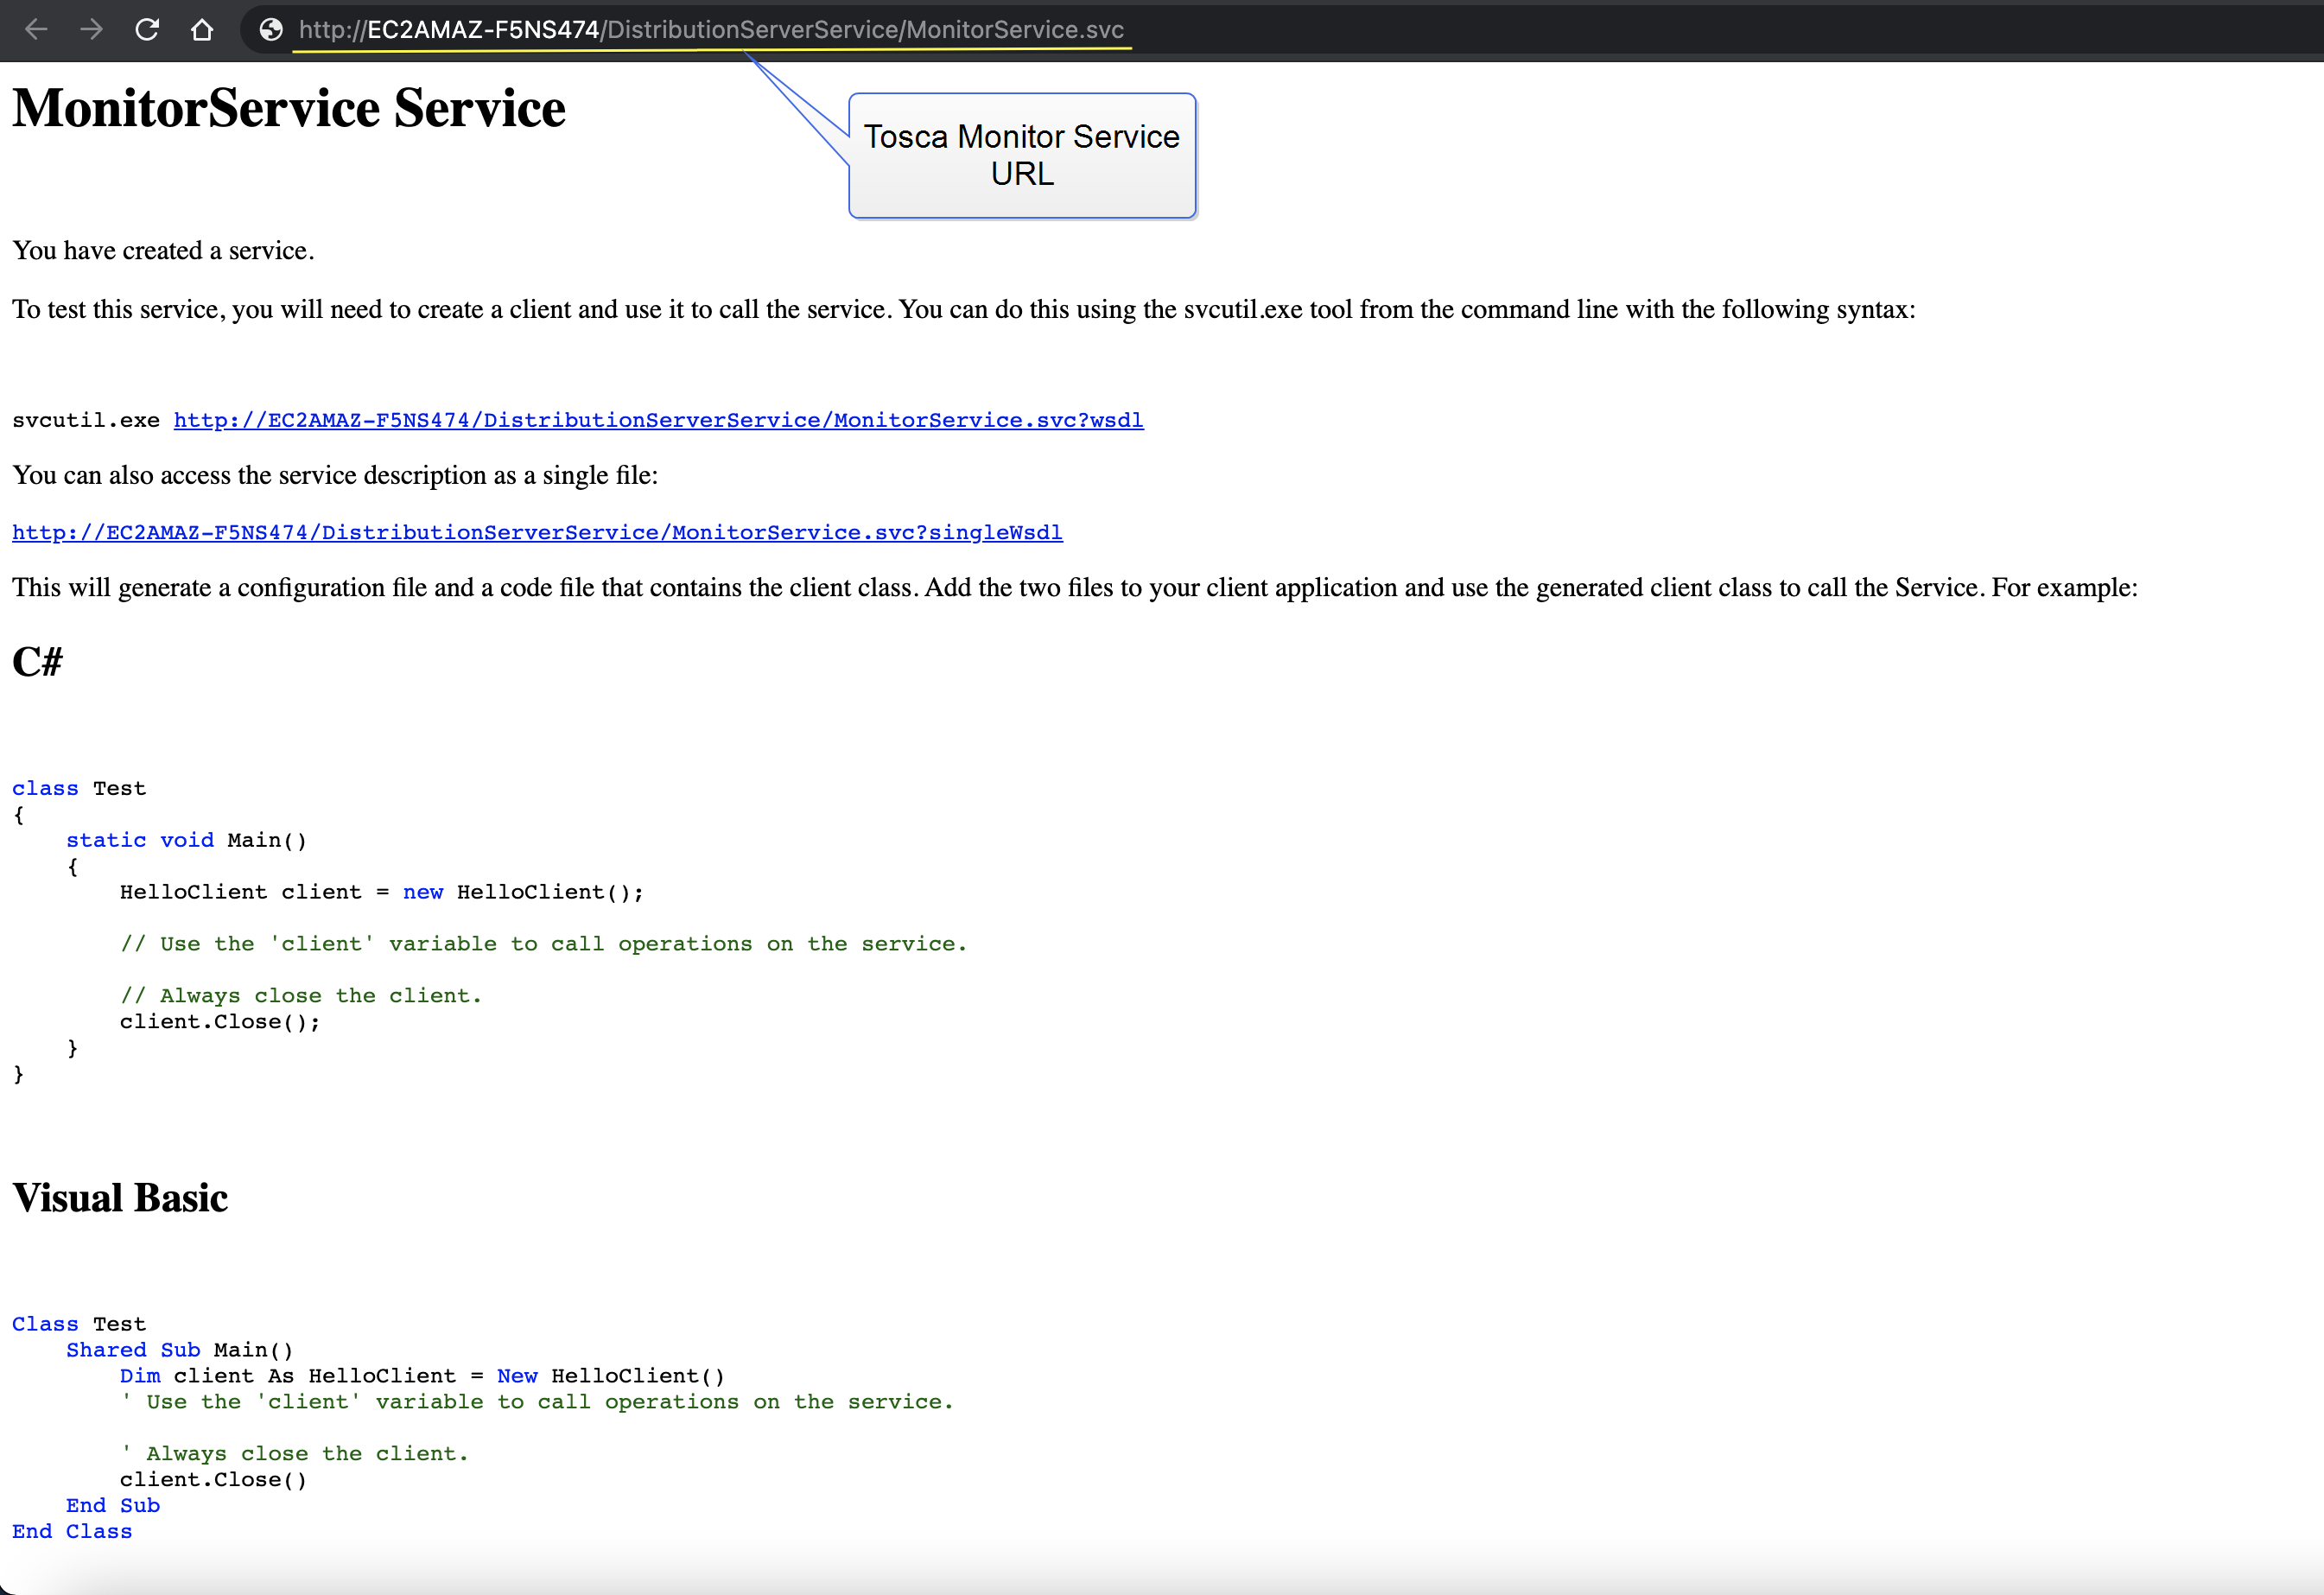This screenshot has width=2324, height=1595.
Task: Click the svcutil.exe command text
Action: pyautogui.click(x=86, y=420)
